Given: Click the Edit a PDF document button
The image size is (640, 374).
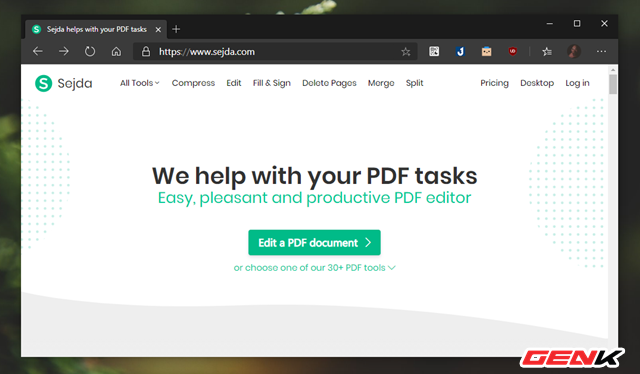Looking at the screenshot, I should 314,243.
